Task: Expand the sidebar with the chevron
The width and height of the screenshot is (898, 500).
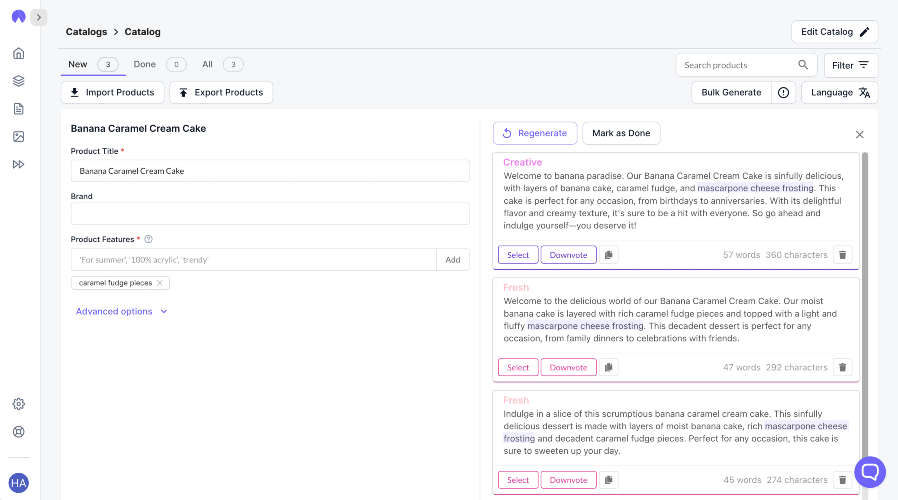Action: (x=38, y=17)
